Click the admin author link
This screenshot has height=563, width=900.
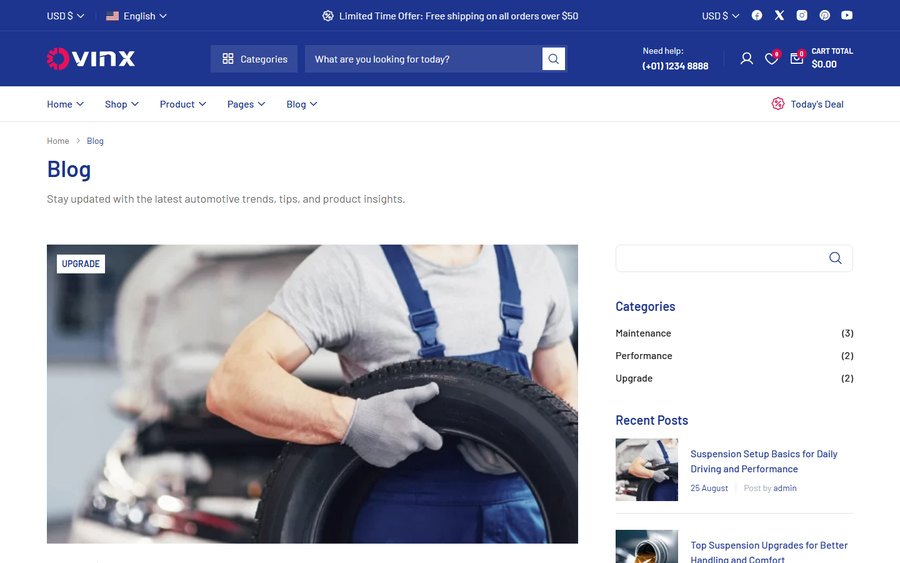[785, 488]
